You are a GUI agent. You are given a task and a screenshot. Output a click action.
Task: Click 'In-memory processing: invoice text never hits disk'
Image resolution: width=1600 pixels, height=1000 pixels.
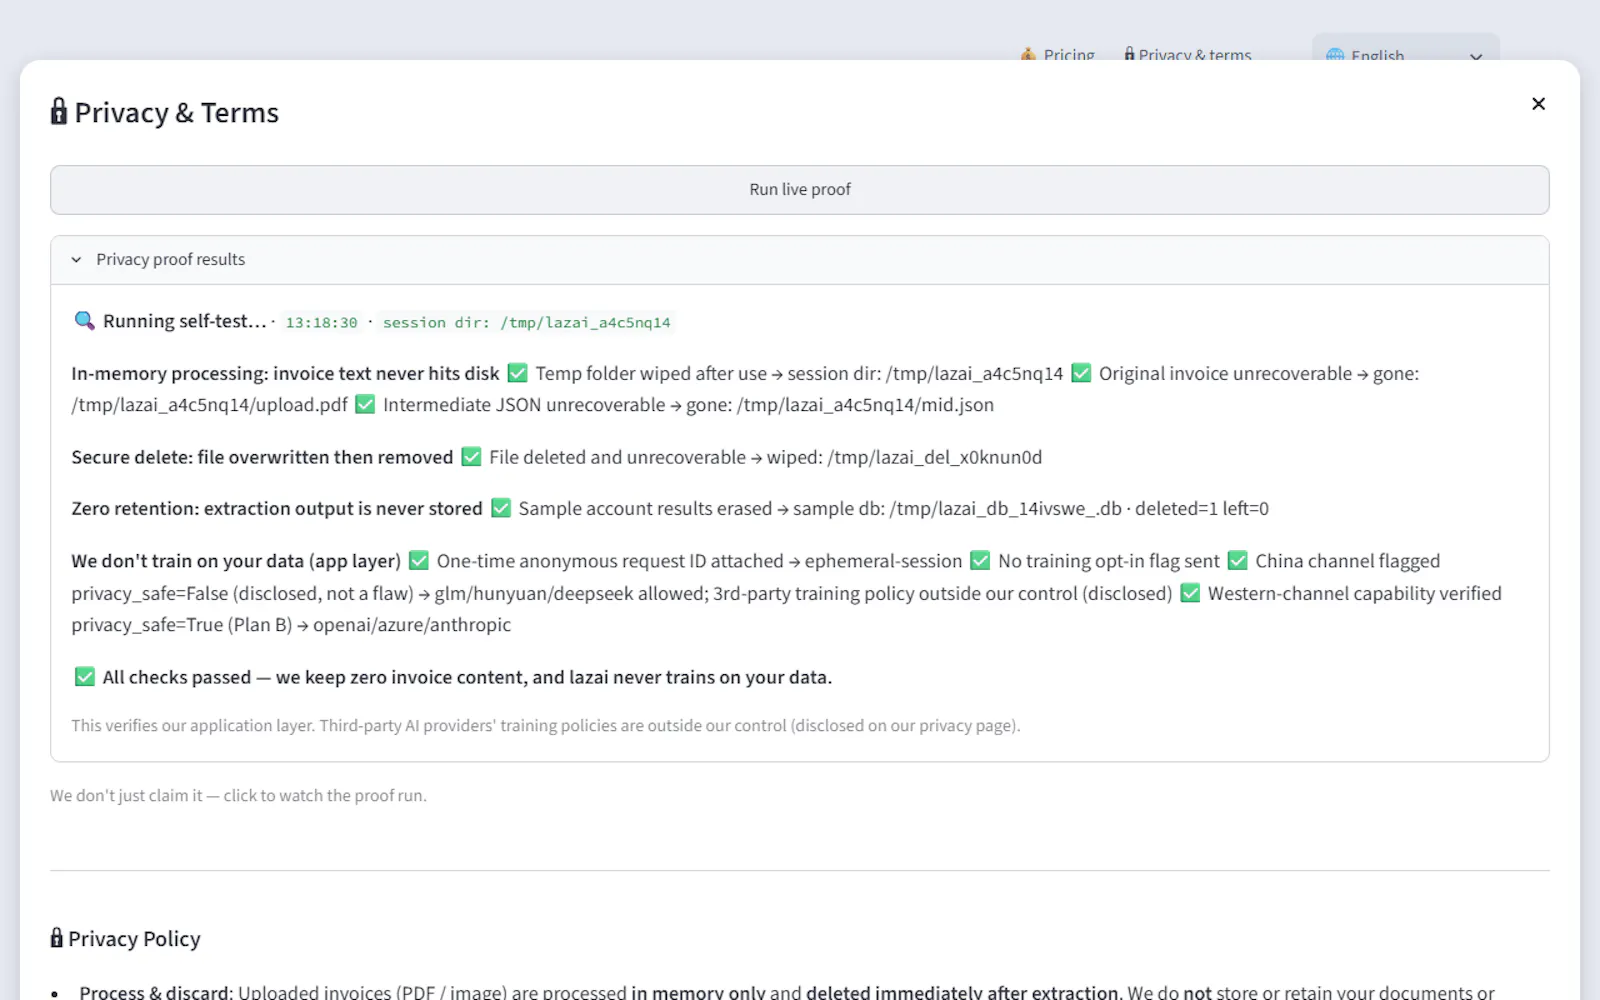285,373
